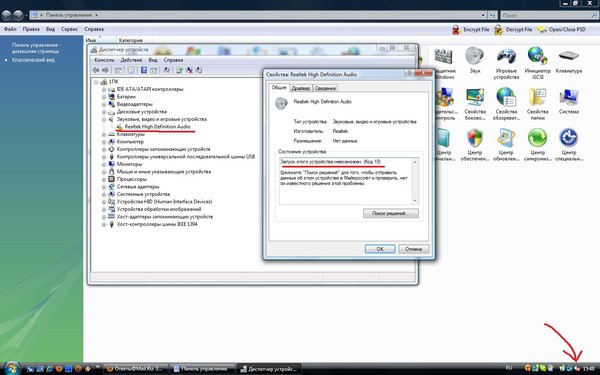Select Устройства обработки изображений row
The width and height of the screenshot is (600, 375).
click(159, 209)
